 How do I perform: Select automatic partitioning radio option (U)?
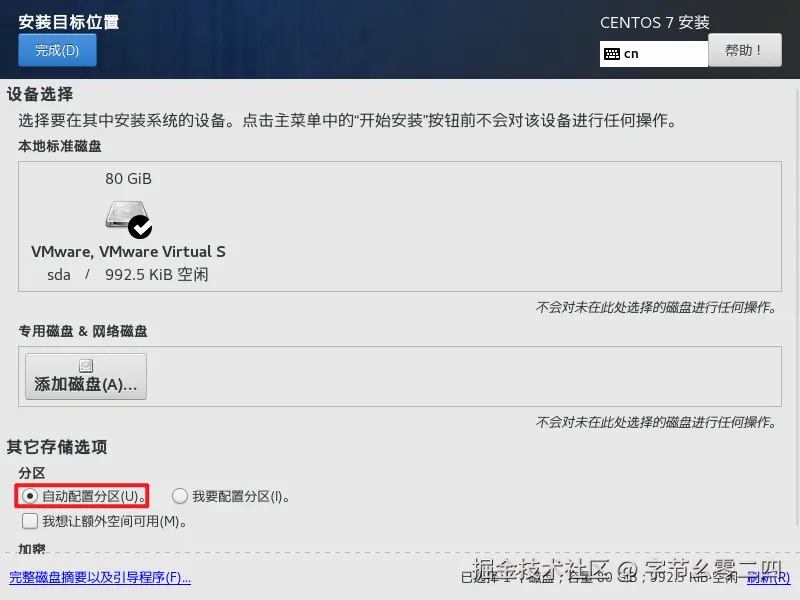click(30, 496)
